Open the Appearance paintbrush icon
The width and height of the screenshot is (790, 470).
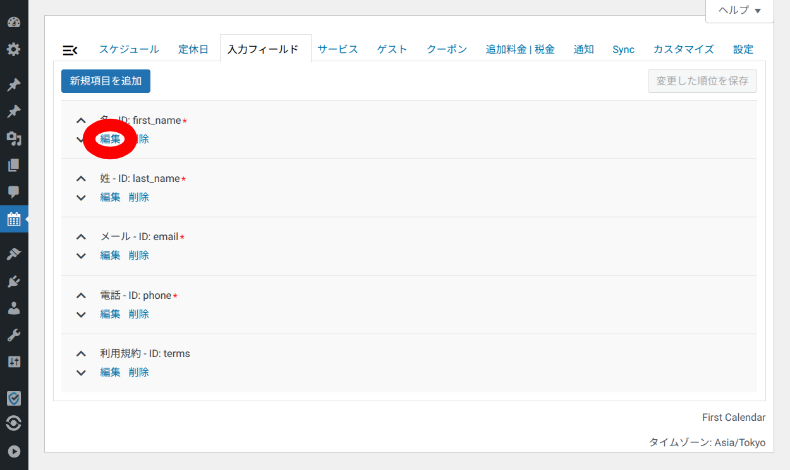pos(14,254)
